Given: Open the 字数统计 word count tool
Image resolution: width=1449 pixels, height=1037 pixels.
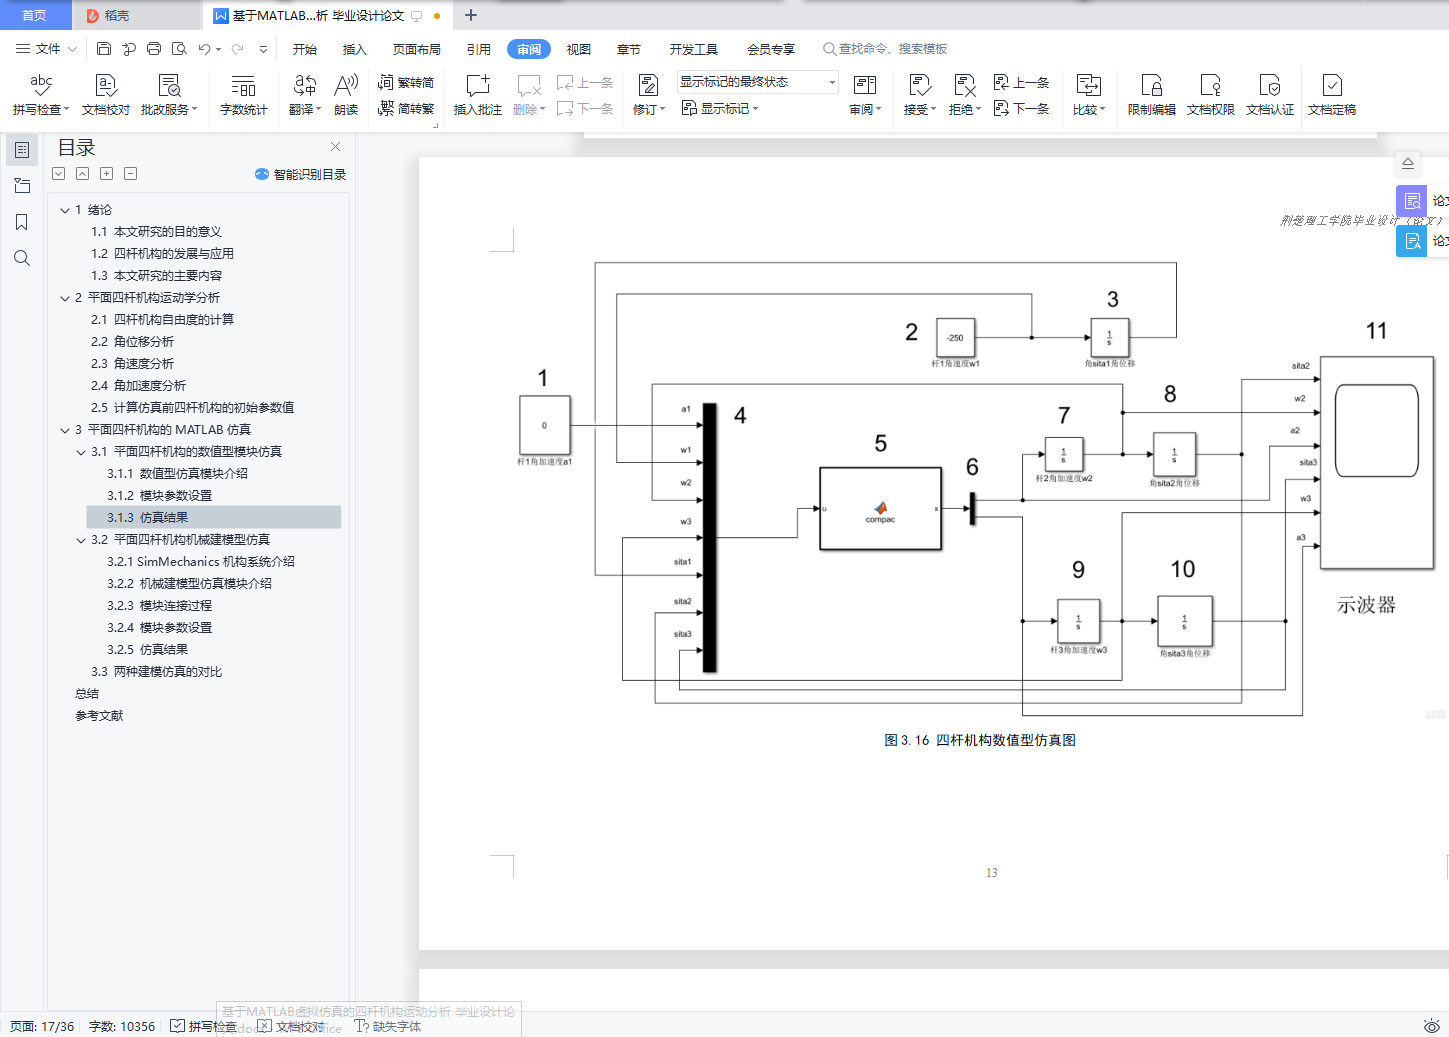Looking at the screenshot, I should click(x=244, y=95).
